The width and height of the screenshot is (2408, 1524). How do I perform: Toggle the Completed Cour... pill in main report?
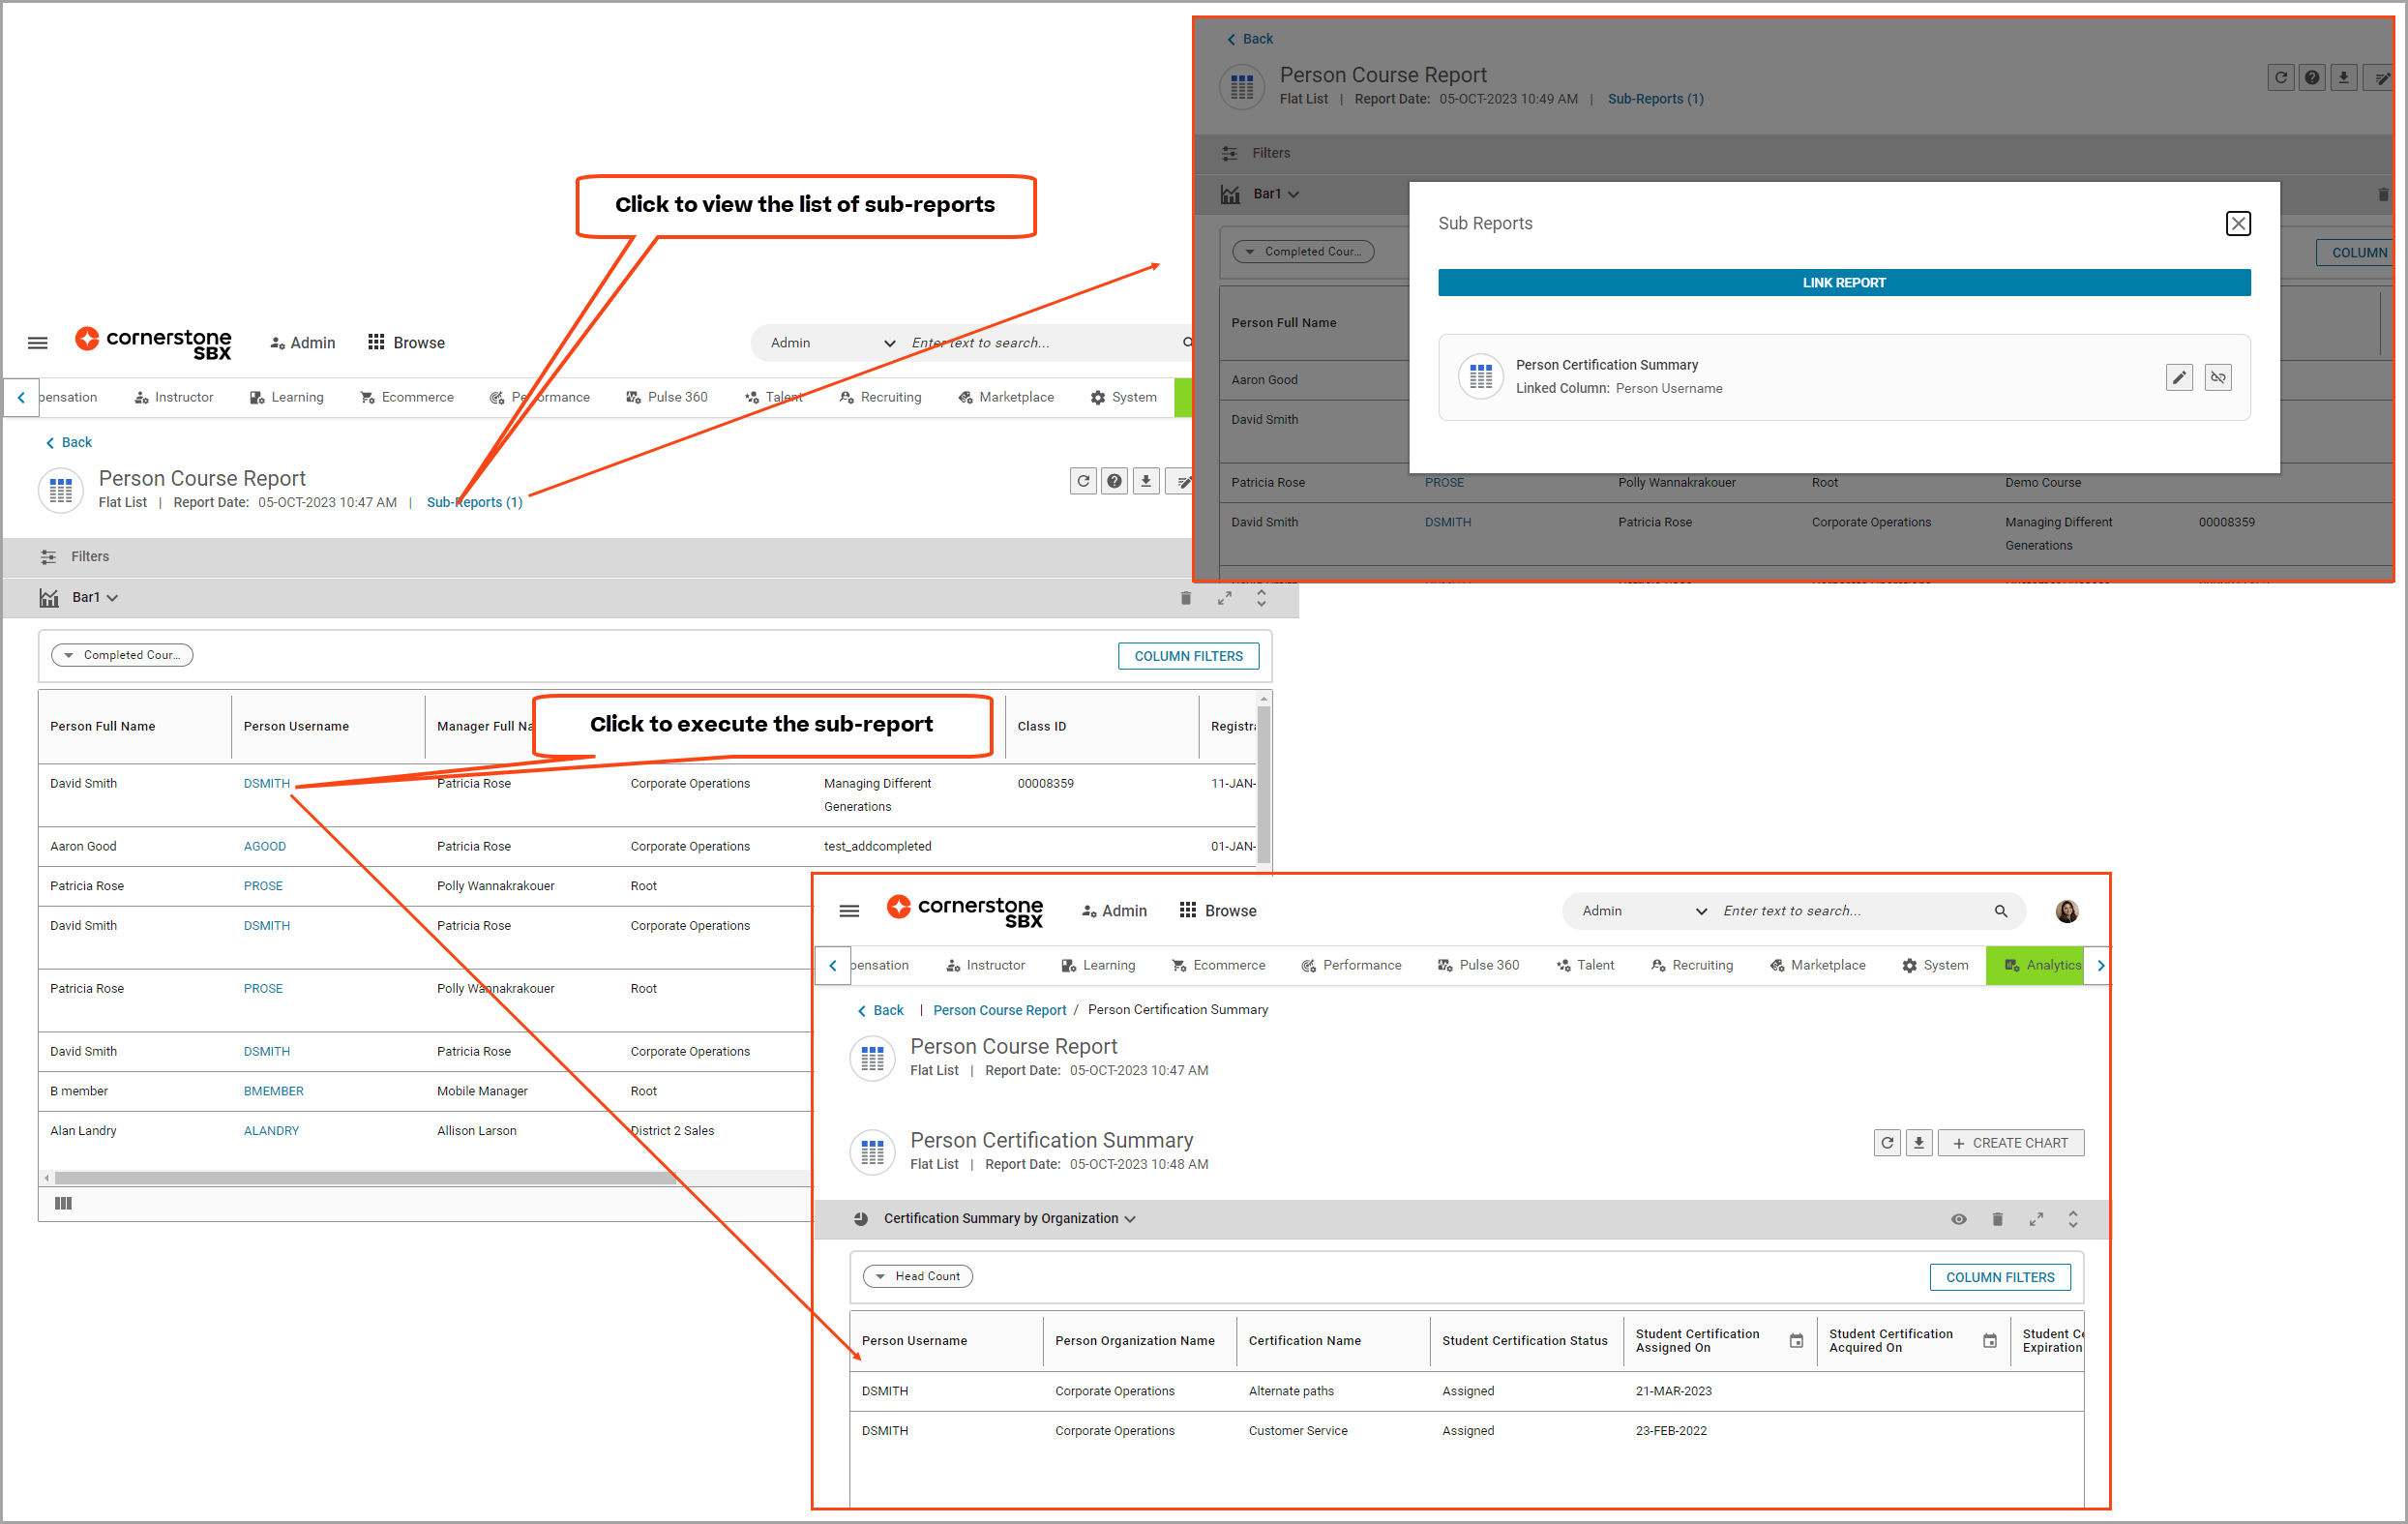(122, 655)
